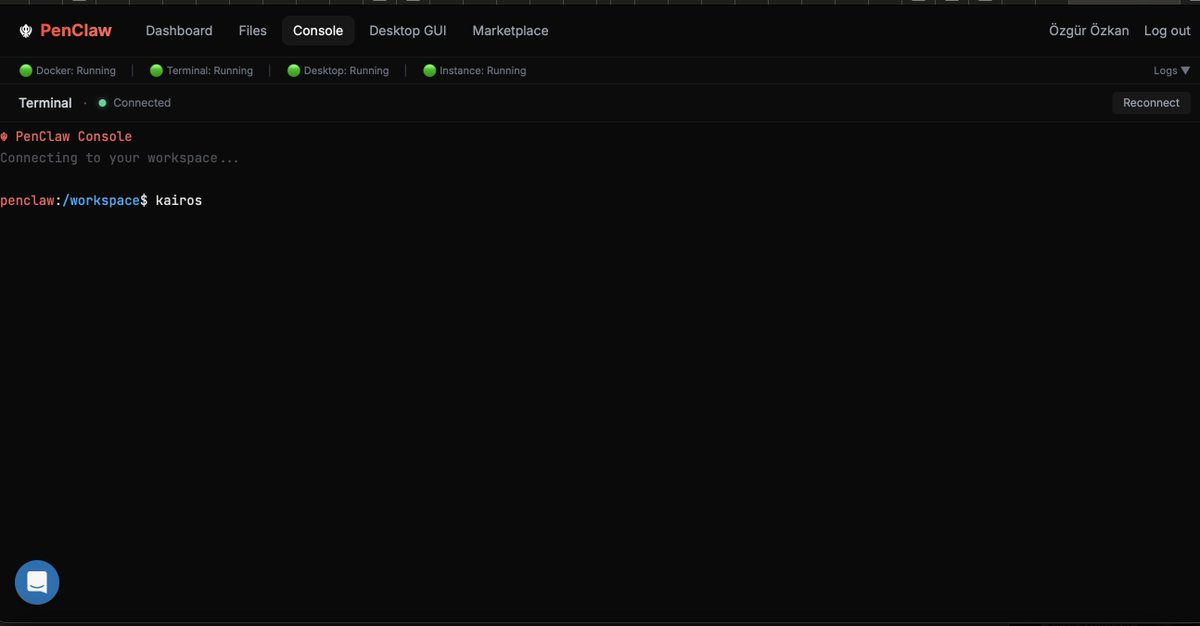1200x626 pixels.
Task: Click the Reconnect button
Action: tap(1151, 103)
